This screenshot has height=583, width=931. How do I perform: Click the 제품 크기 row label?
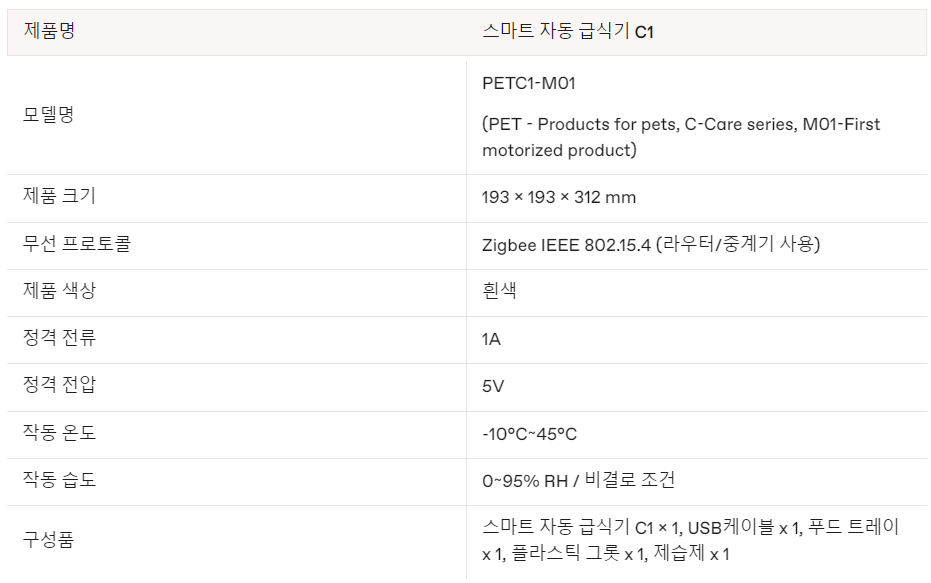(59, 196)
